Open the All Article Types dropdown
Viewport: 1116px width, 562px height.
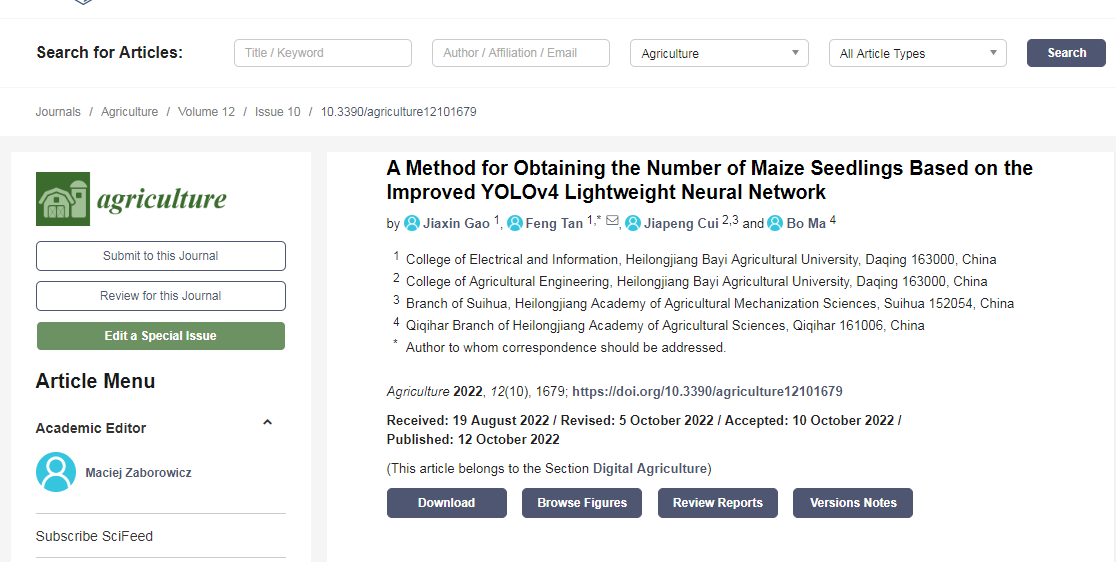click(x=917, y=54)
